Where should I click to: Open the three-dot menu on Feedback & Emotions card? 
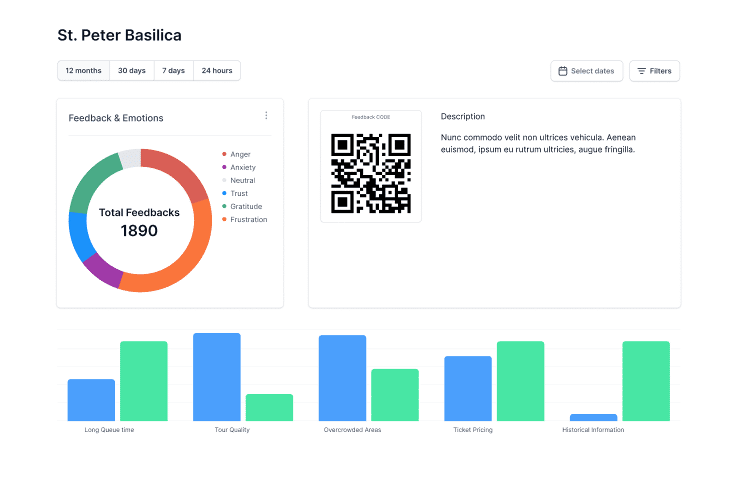pos(266,116)
